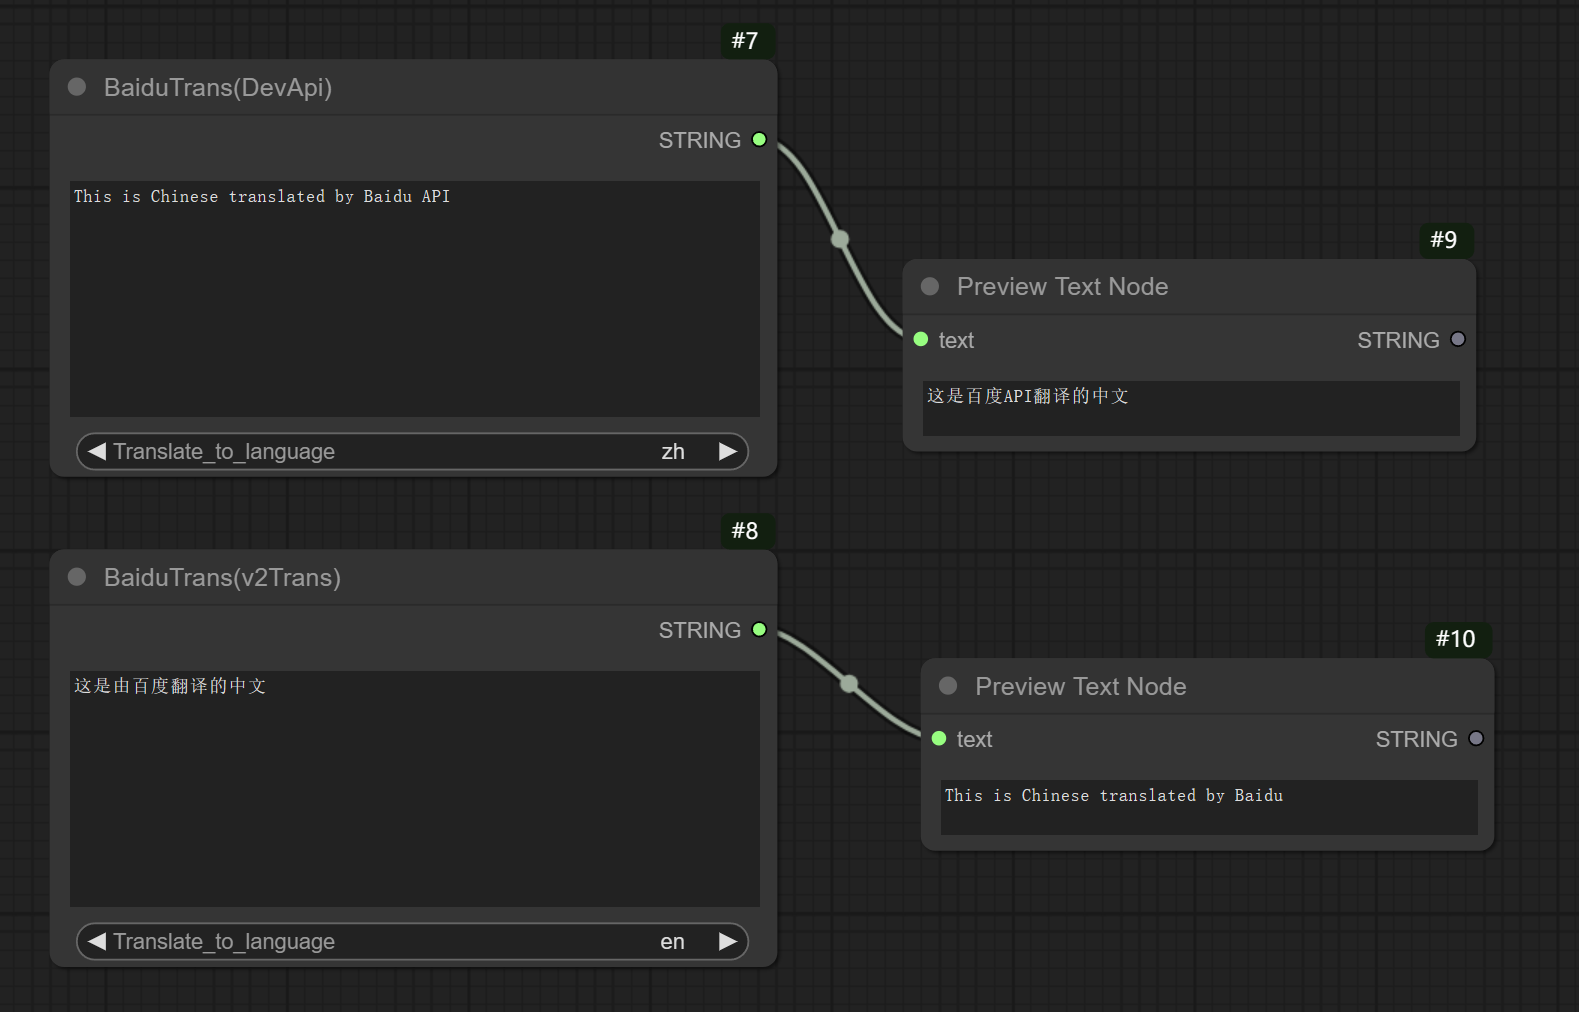Click the #9 node ID badge

tap(1445, 240)
